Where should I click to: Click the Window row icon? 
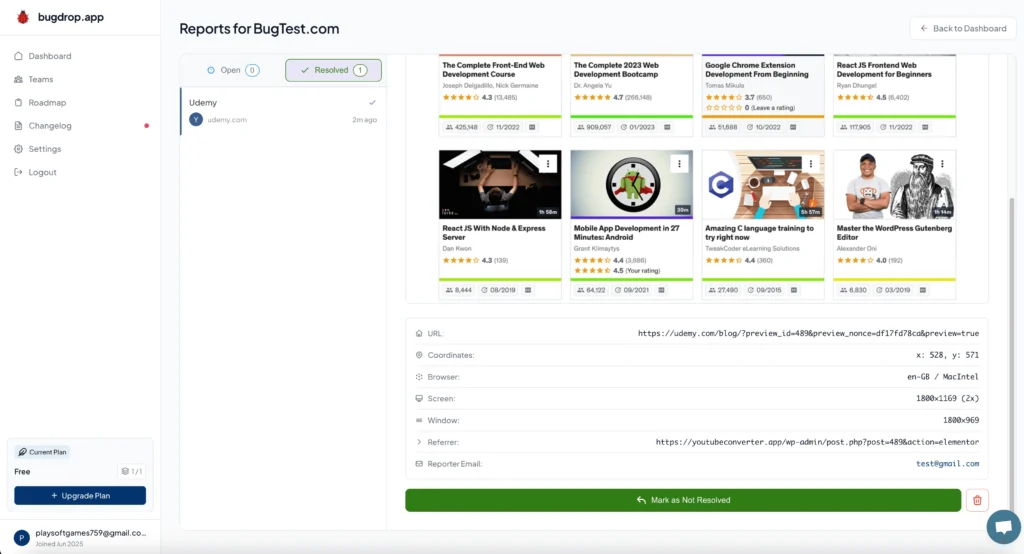pyautogui.click(x=419, y=420)
